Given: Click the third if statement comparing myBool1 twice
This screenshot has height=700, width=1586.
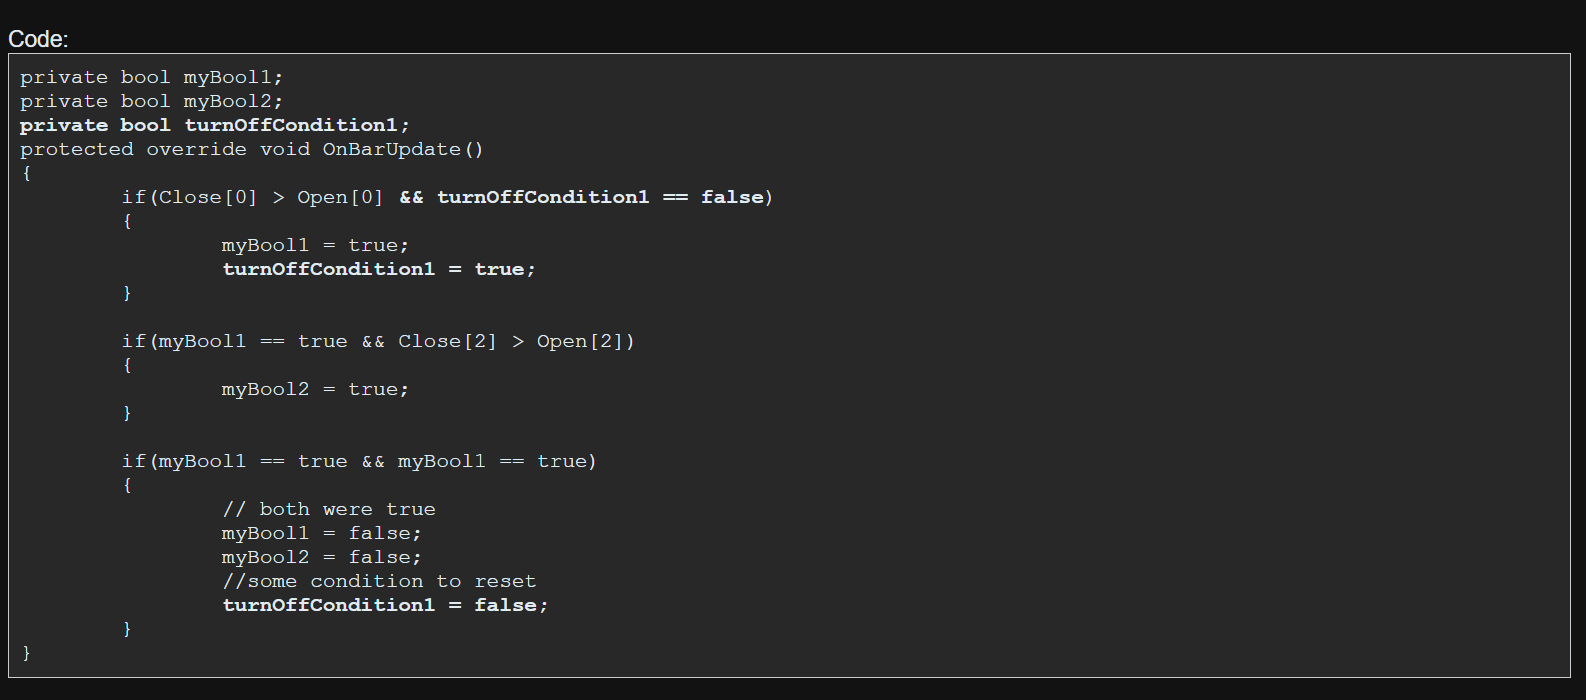Looking at the screenshot, I should pyautogui.click(x=359, y=461).
